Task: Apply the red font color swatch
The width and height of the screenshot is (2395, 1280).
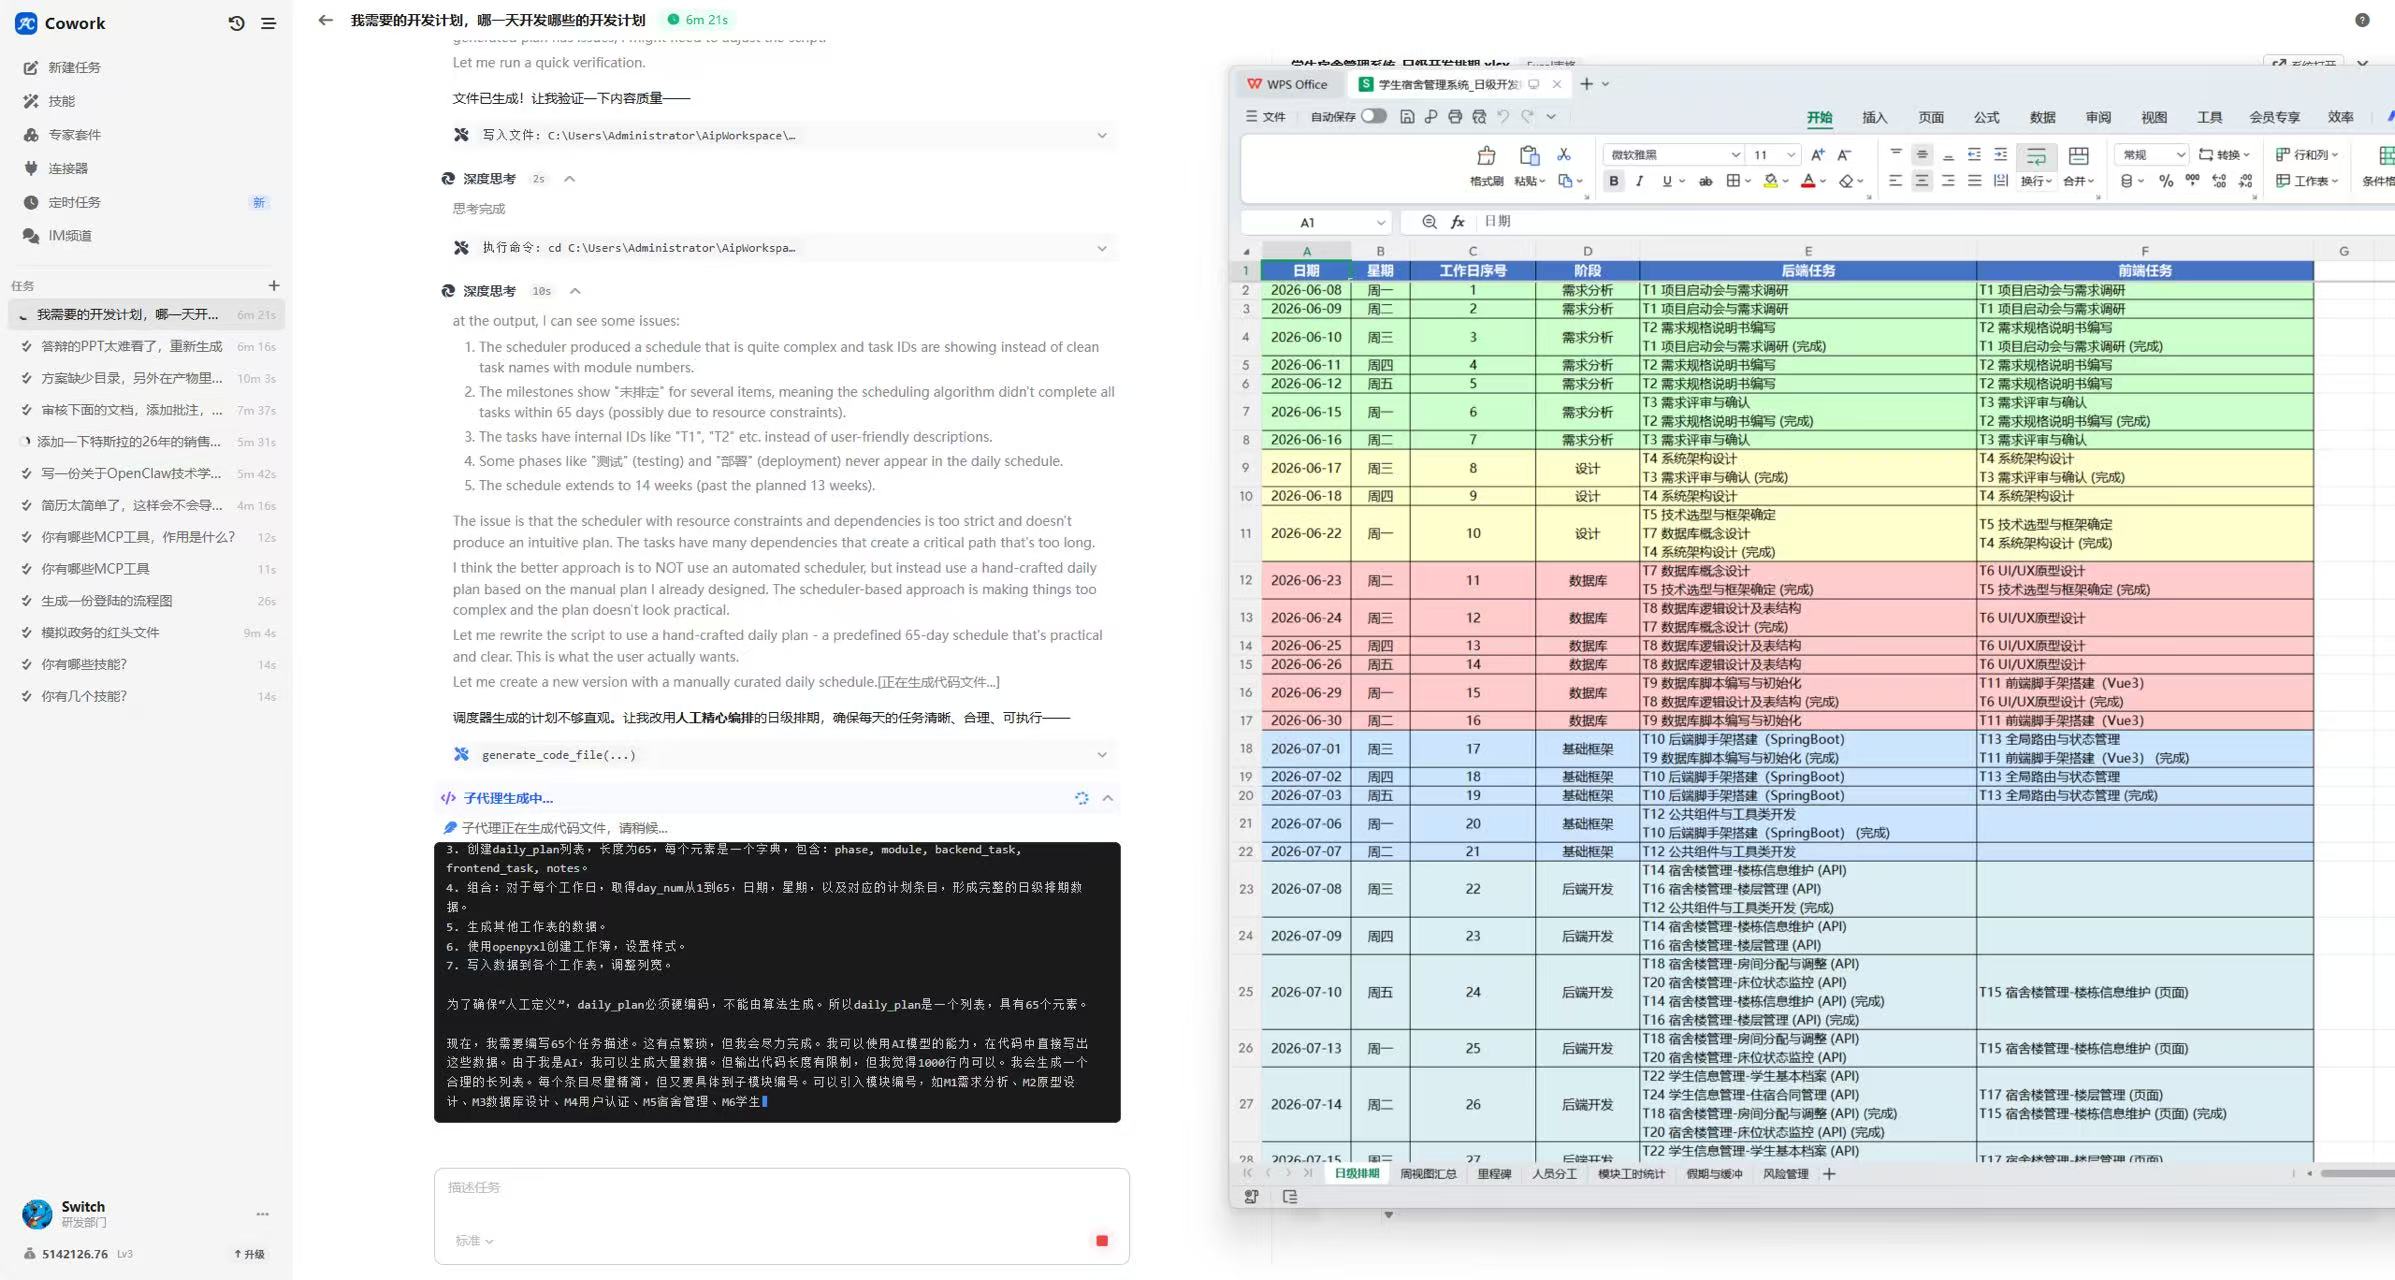Action: pos(1807,181)
